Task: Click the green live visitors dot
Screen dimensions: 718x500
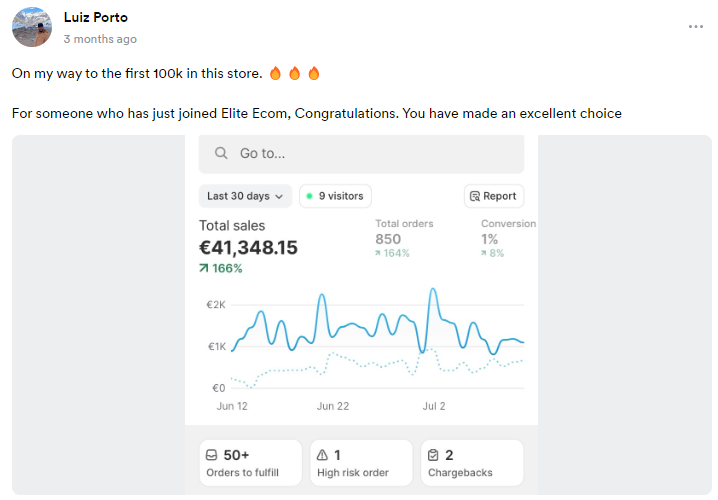Action: pyautogui.click(x=309, y=196)
